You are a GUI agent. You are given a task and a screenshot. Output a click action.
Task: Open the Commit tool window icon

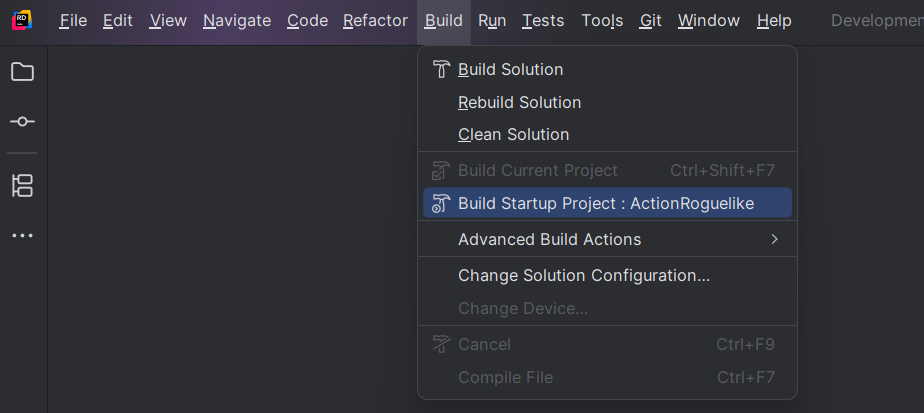[x=22, y=121]
